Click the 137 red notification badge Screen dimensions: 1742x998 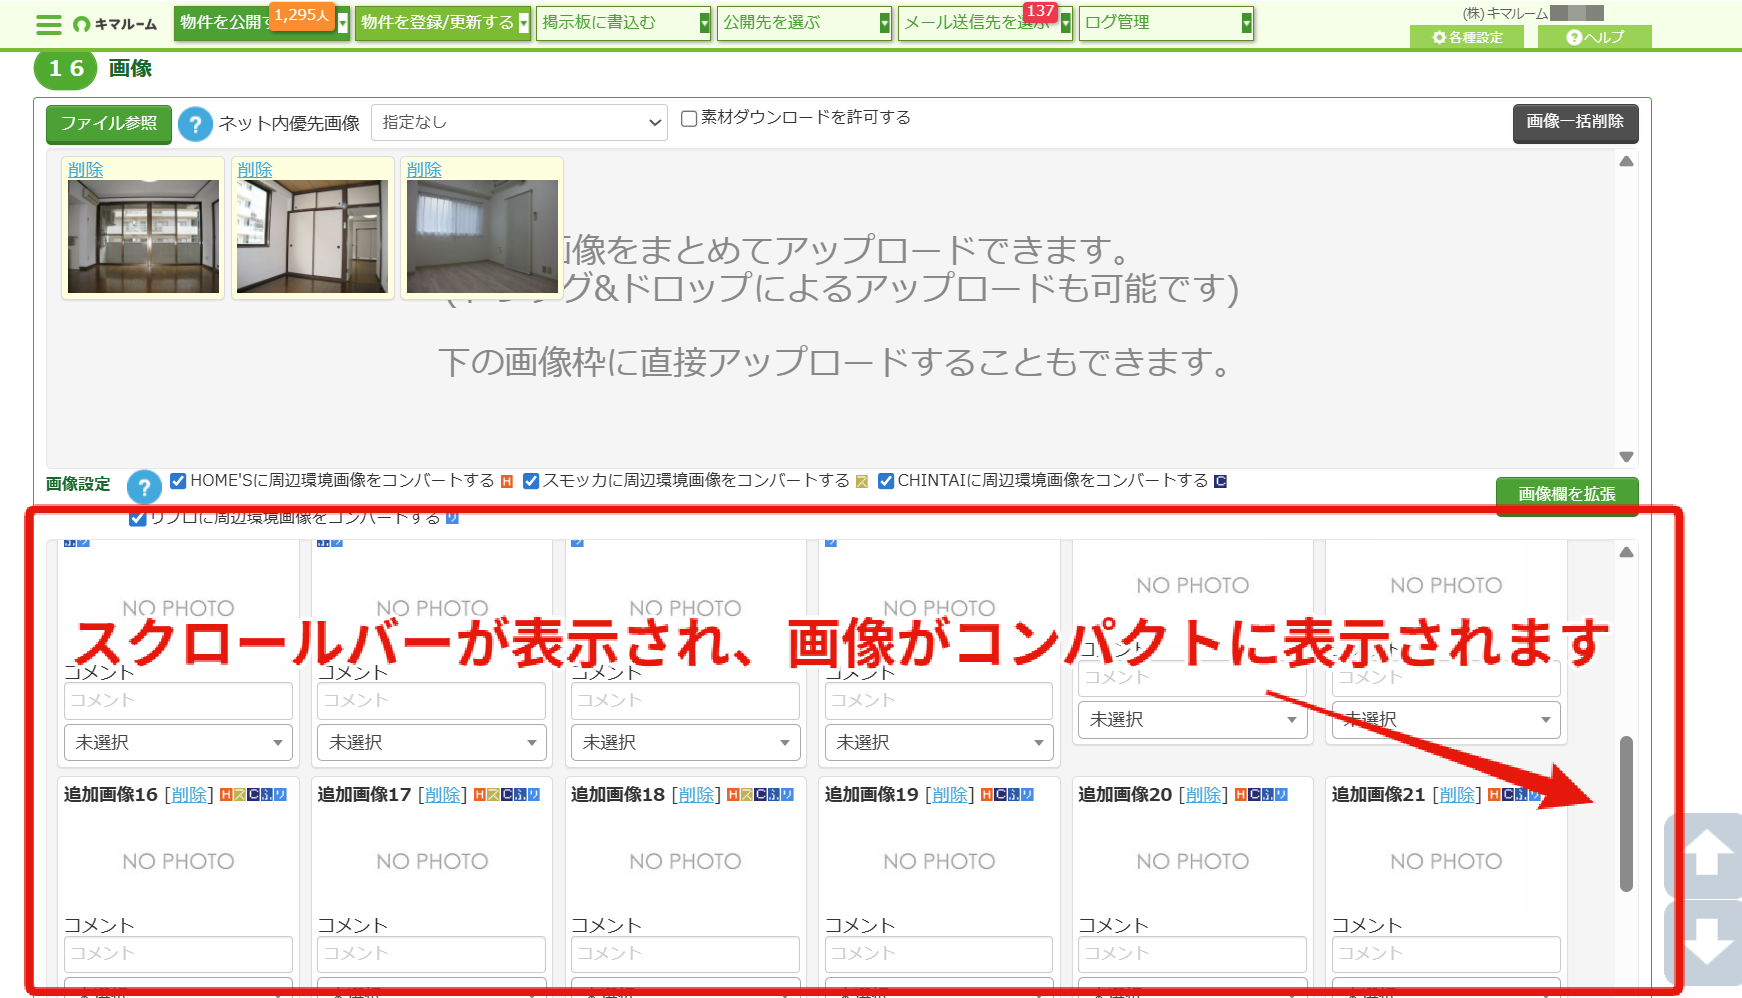pyautogui.click(x=1040, y=11)
